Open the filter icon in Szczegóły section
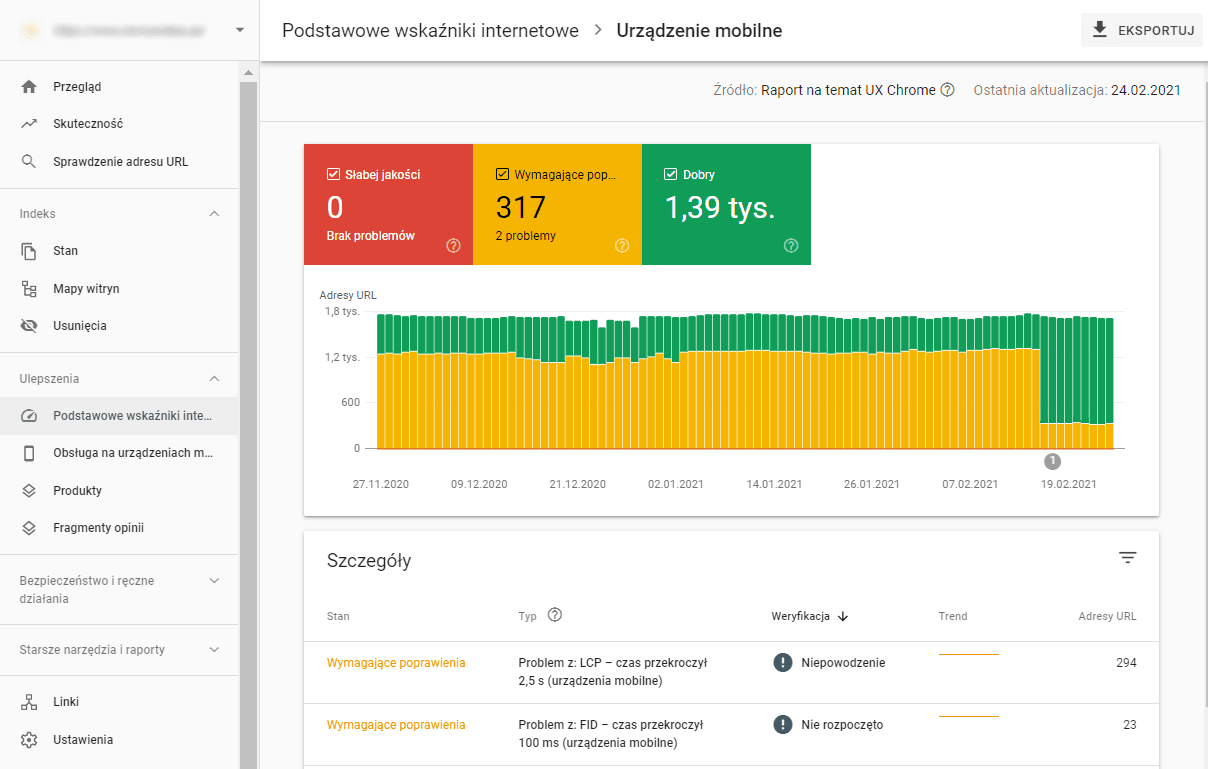 (1128, 558)
